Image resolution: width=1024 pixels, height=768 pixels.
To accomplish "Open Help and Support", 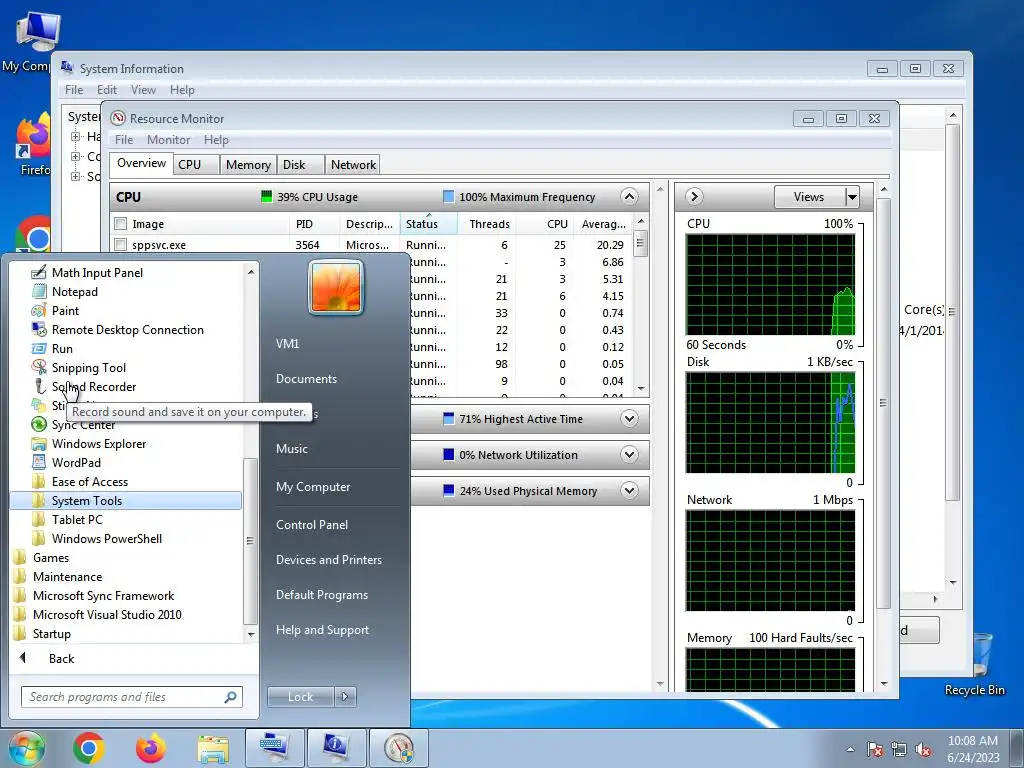I will coord(322,630).
